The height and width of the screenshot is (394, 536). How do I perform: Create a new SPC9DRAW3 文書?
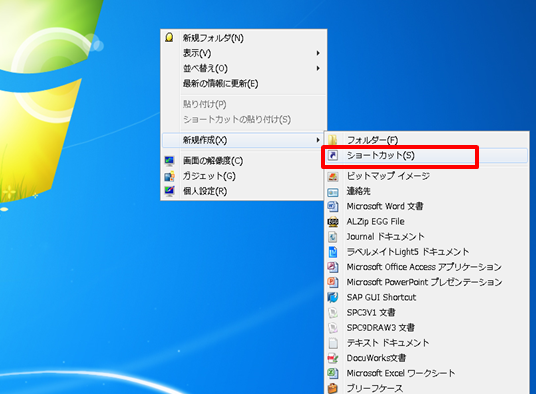(x=426, y=328)
